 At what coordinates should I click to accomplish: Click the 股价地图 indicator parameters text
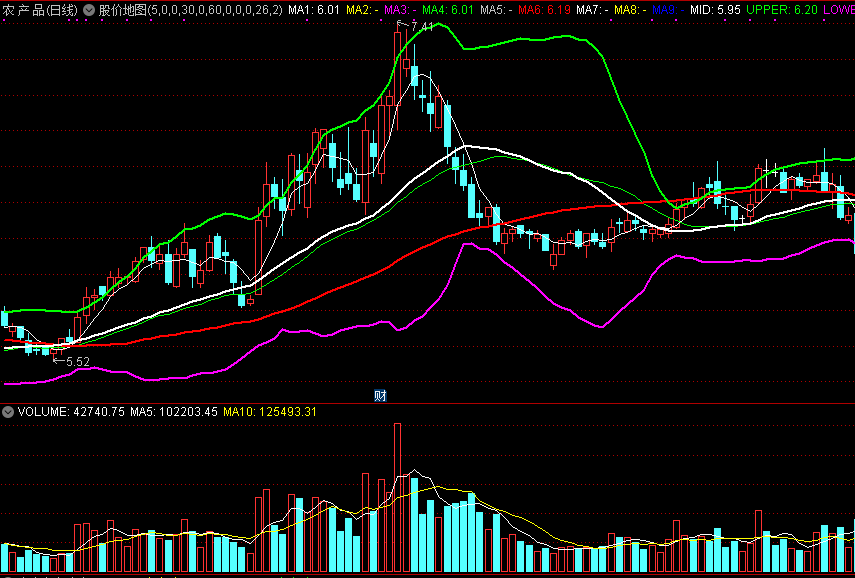click(190, 10)
